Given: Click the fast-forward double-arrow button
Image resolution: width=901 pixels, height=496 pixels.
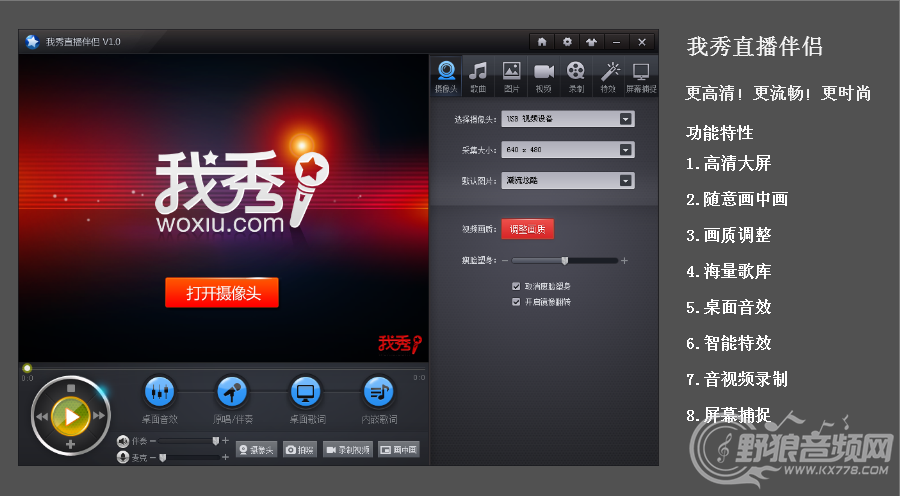Looking at the screenshot, I should point(99,416).
